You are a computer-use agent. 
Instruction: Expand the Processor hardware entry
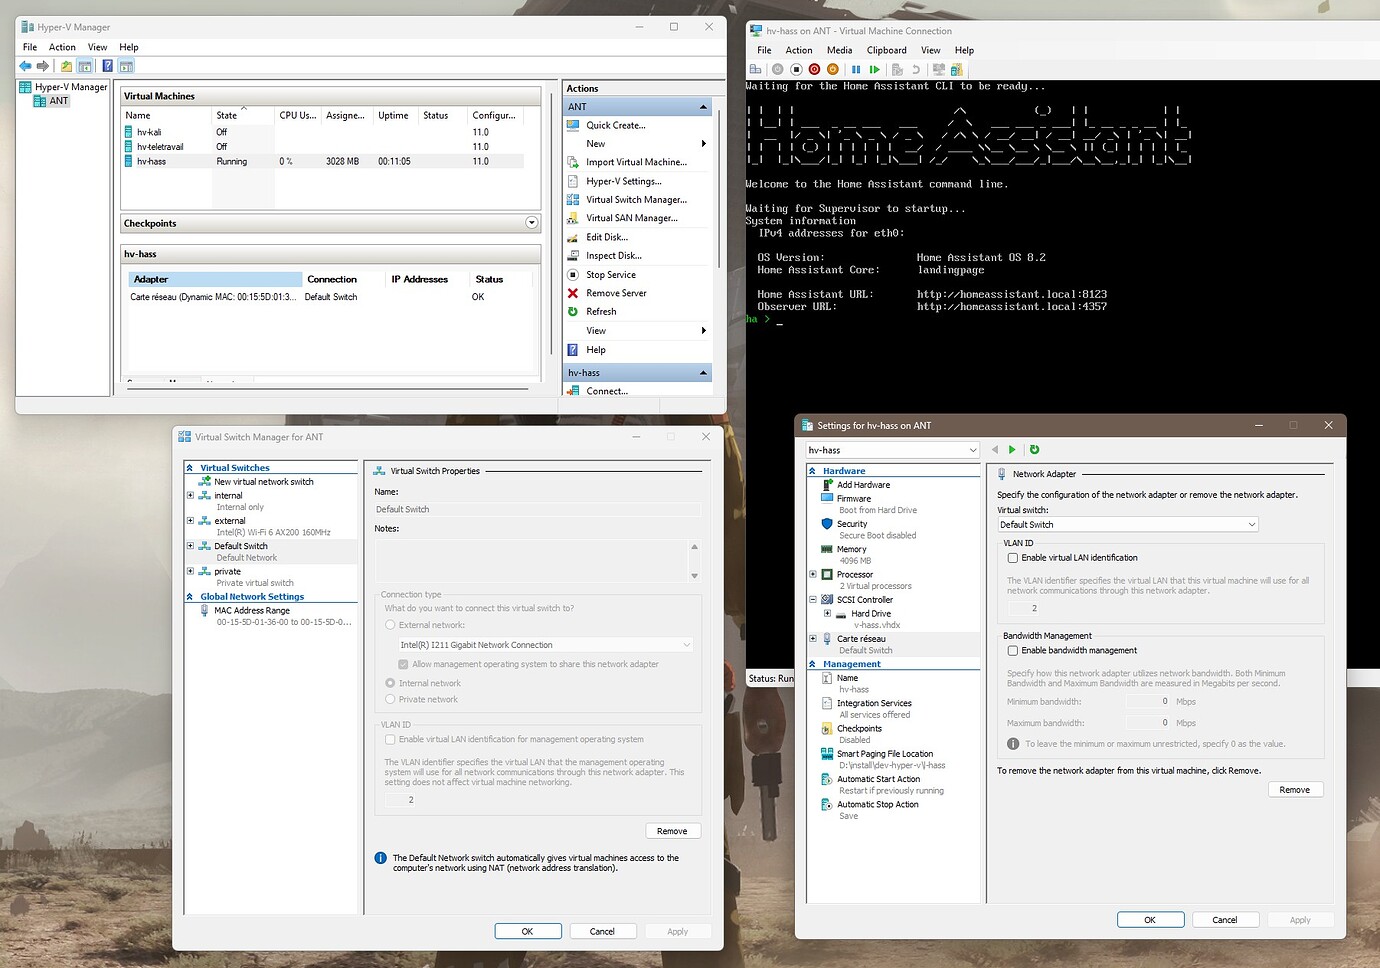[811, 574]
